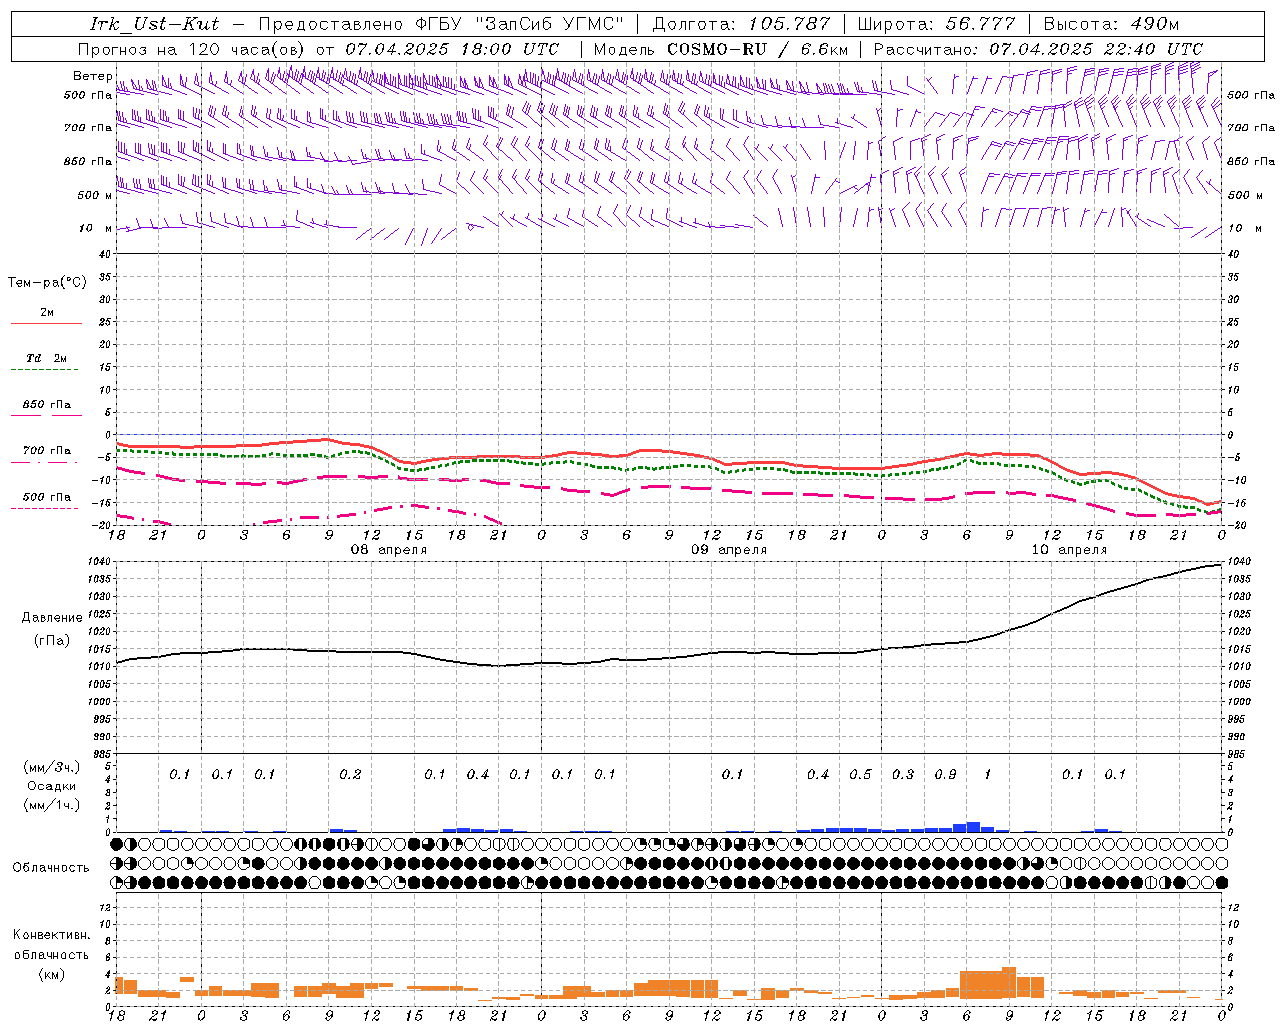
Task: Click the left 10 м wind level label
Action: point(94,228)
